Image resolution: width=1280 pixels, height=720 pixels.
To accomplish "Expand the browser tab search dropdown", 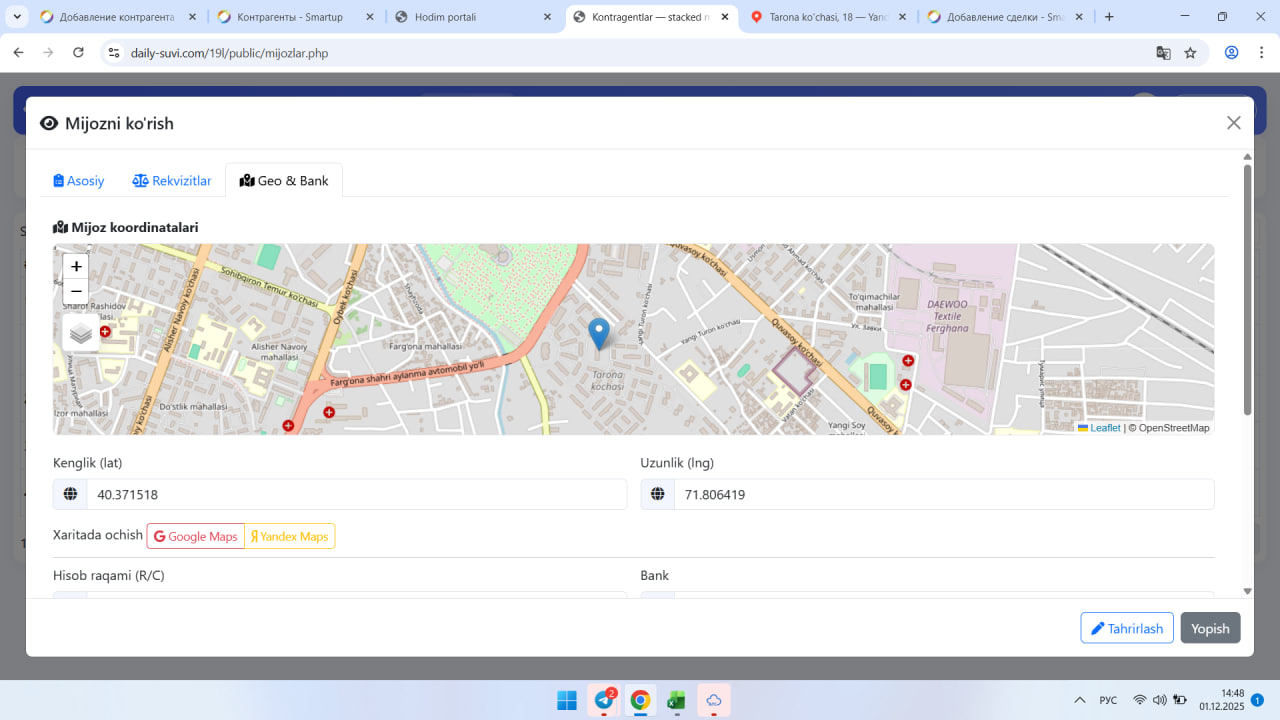I will [x=17, y=17].
